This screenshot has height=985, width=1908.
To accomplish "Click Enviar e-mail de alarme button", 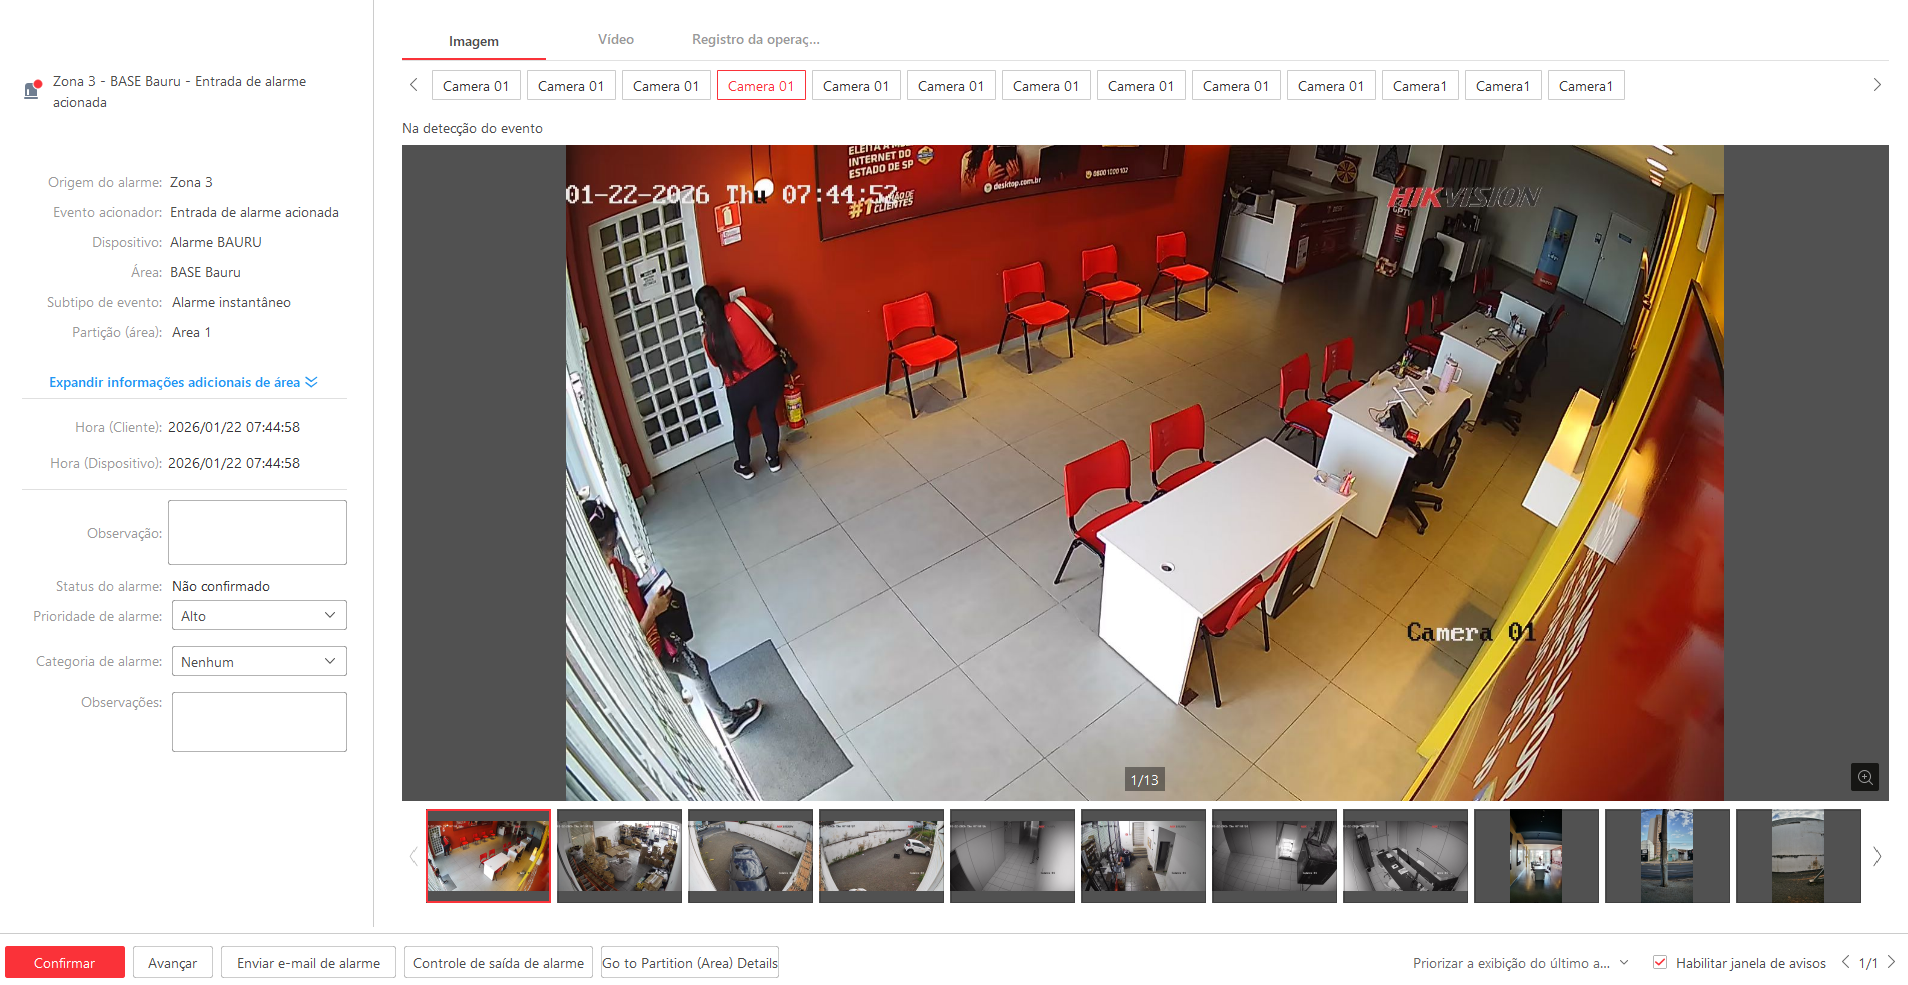I will click(308, 963).
